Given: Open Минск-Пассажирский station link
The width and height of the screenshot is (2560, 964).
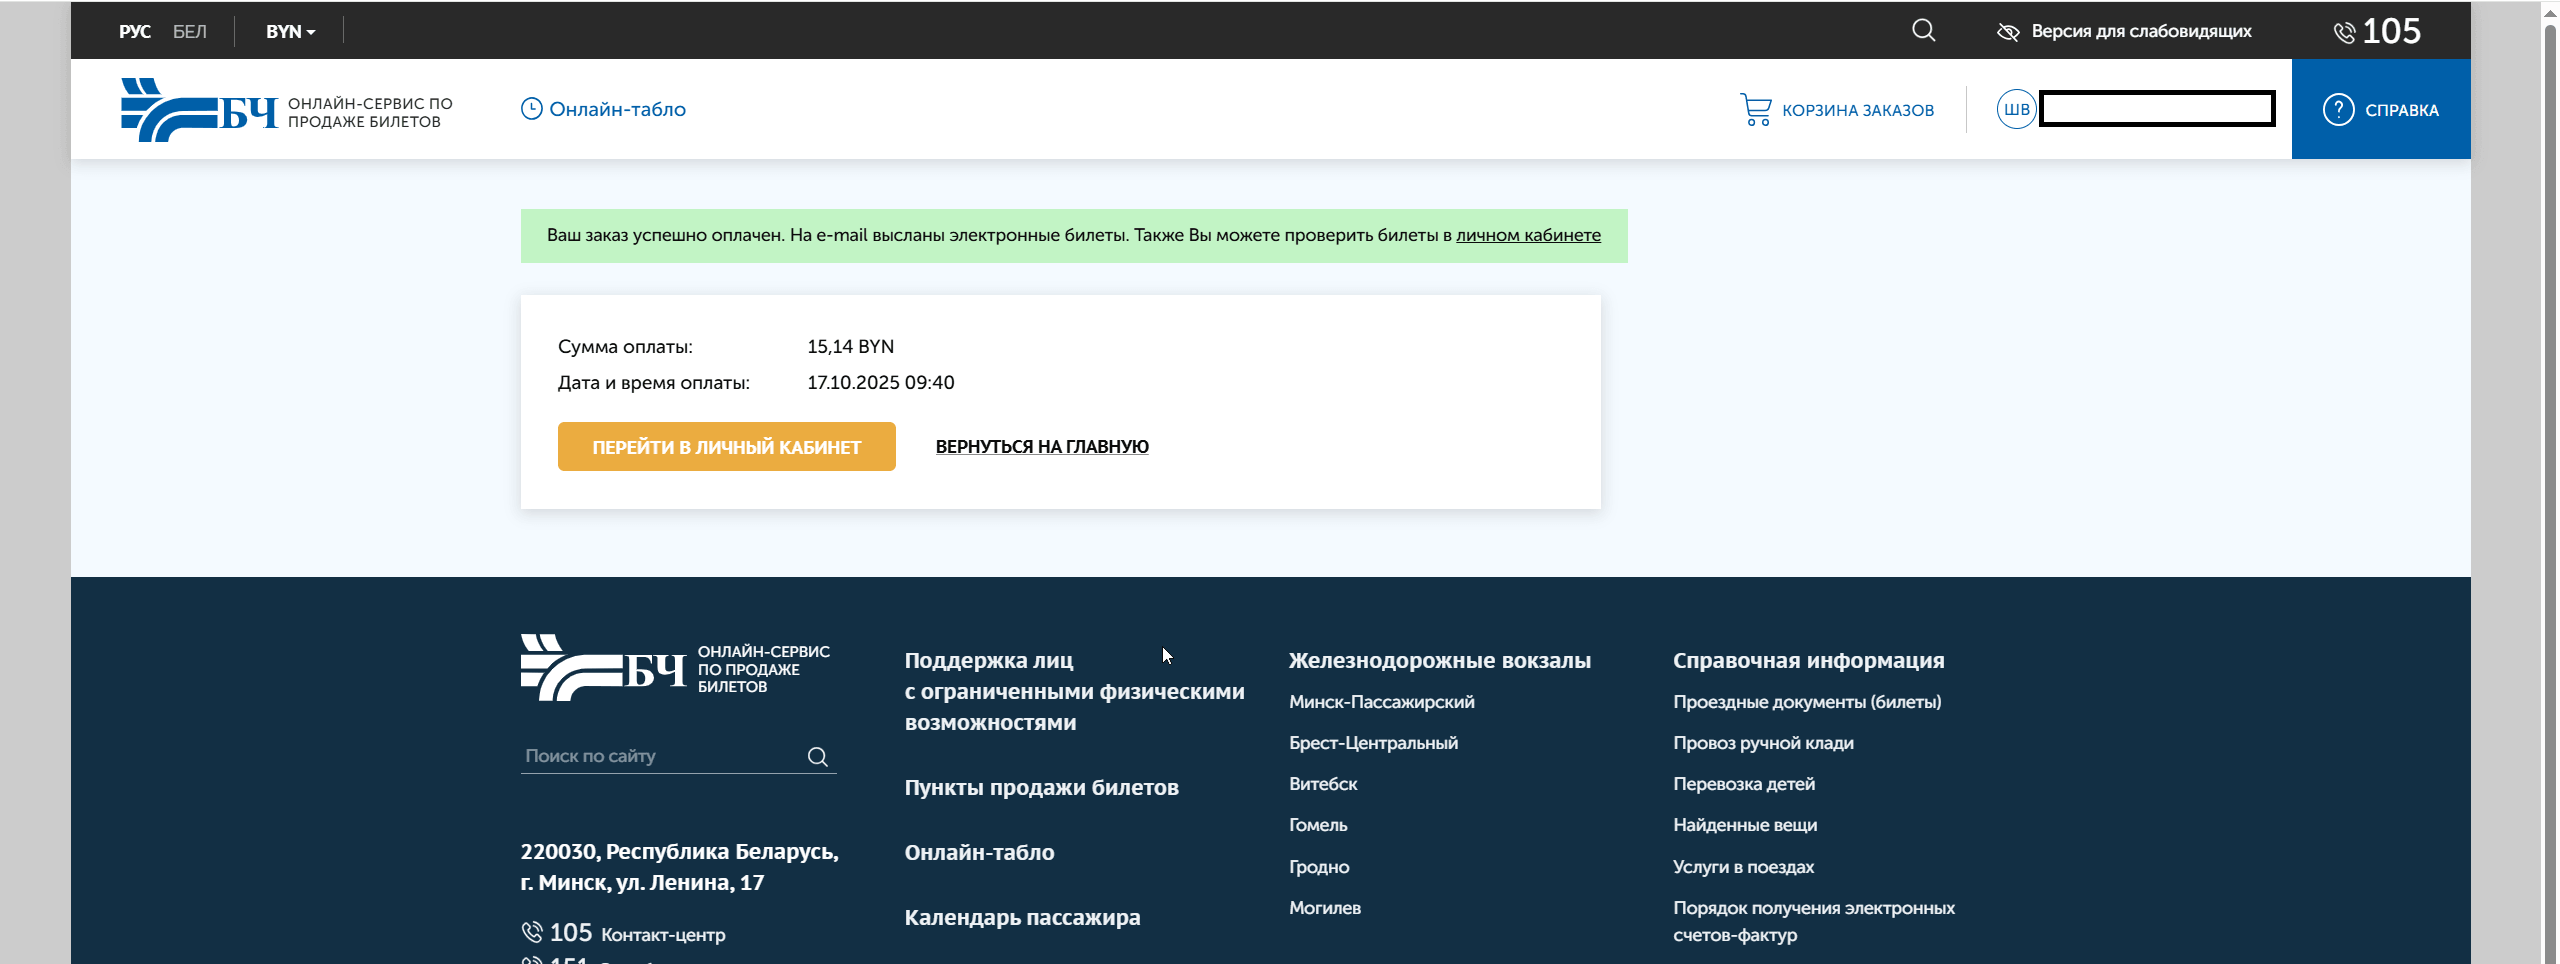Looking at the screenshot, I should 1381,702.
